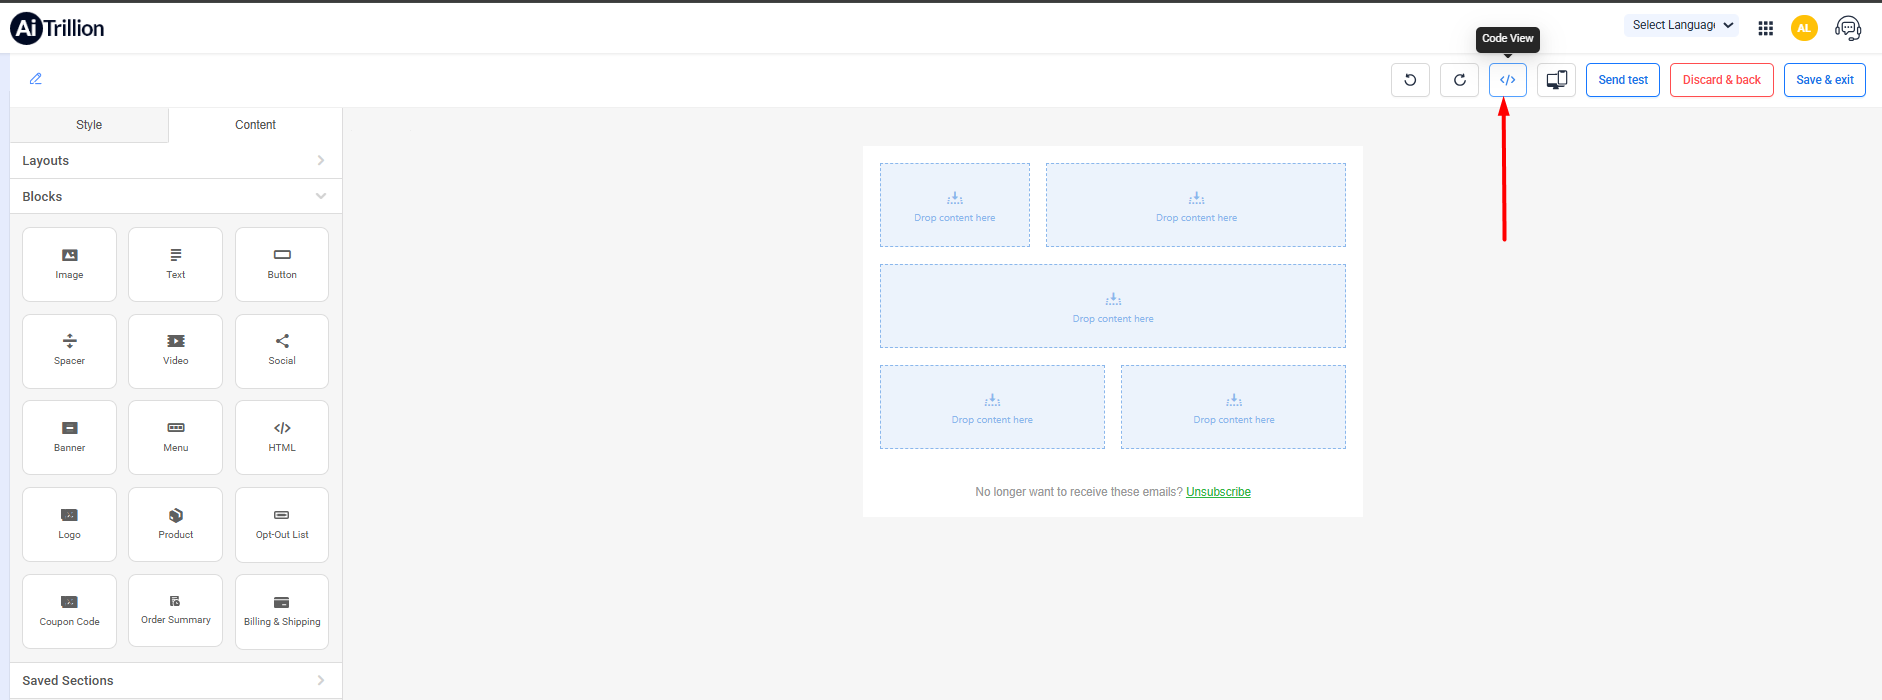
Task: Switch to the Style tab
Action: point(89,125)
